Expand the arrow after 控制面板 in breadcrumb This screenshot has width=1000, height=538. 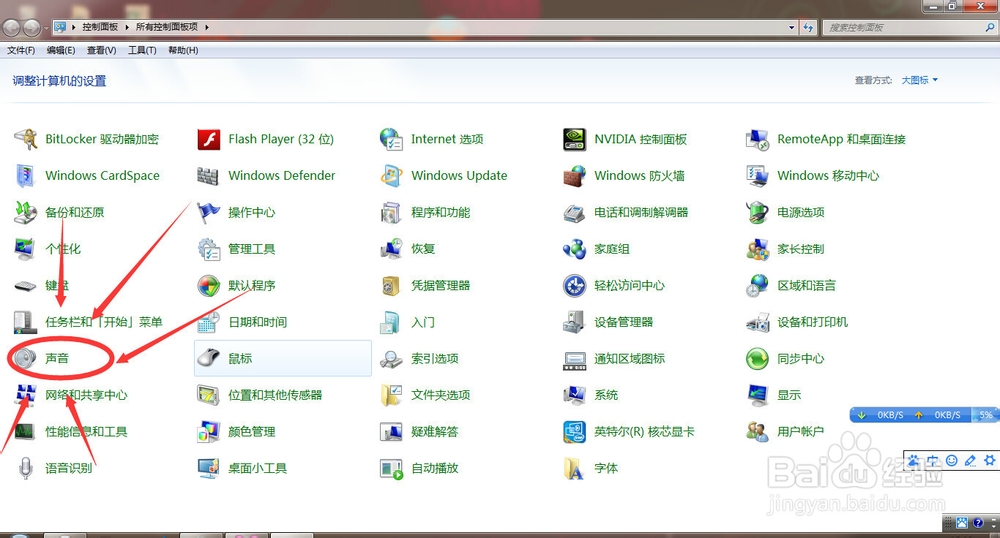(x=126, y=27)
